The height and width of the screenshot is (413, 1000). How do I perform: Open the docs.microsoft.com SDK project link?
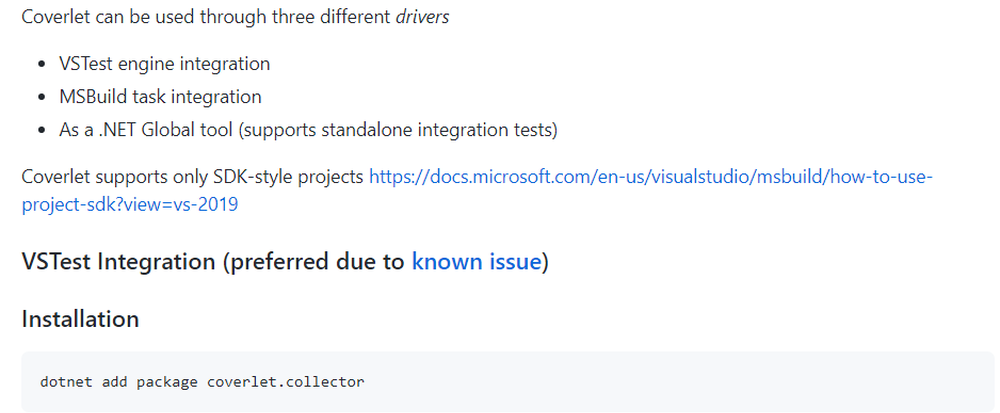pos(651,177)
